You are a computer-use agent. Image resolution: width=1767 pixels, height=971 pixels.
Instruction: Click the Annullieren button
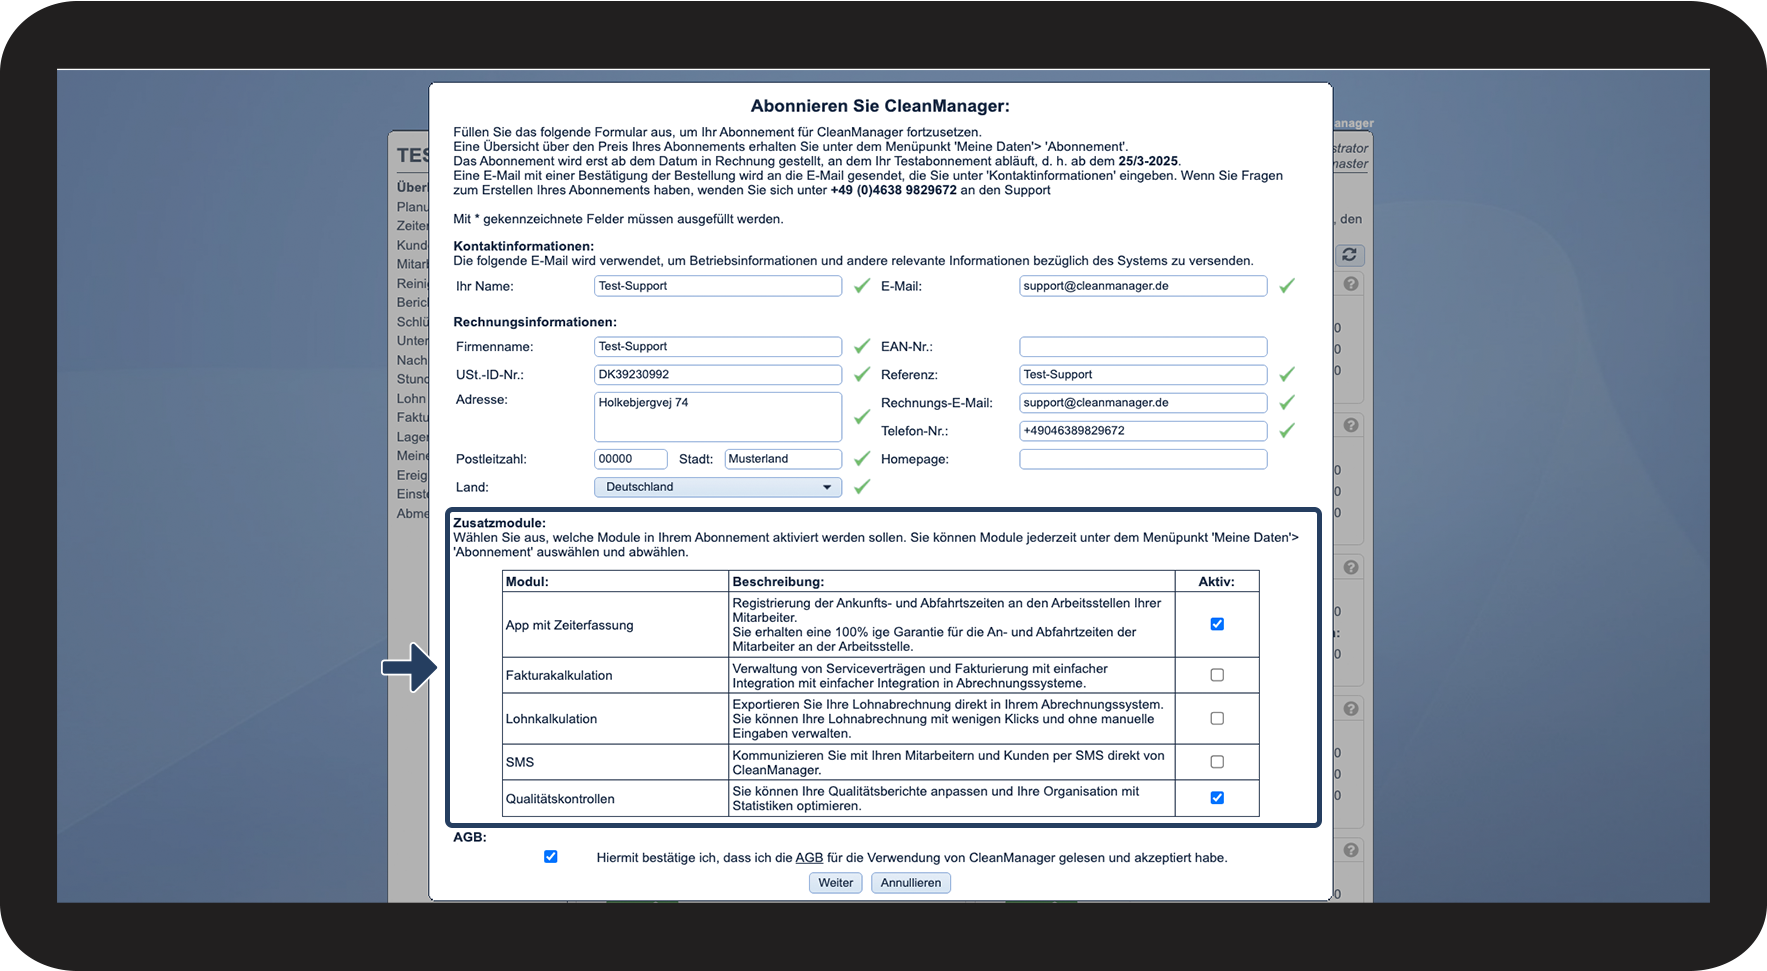pyautogui.click(x=911, y=883)
